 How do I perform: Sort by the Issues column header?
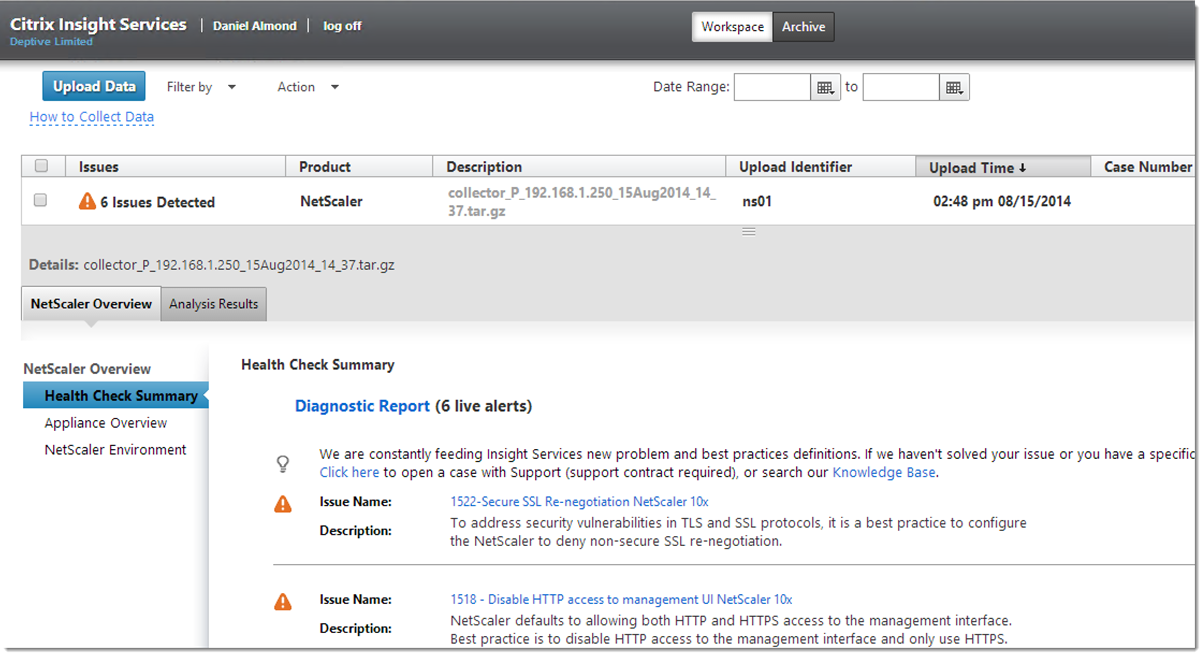176,167
